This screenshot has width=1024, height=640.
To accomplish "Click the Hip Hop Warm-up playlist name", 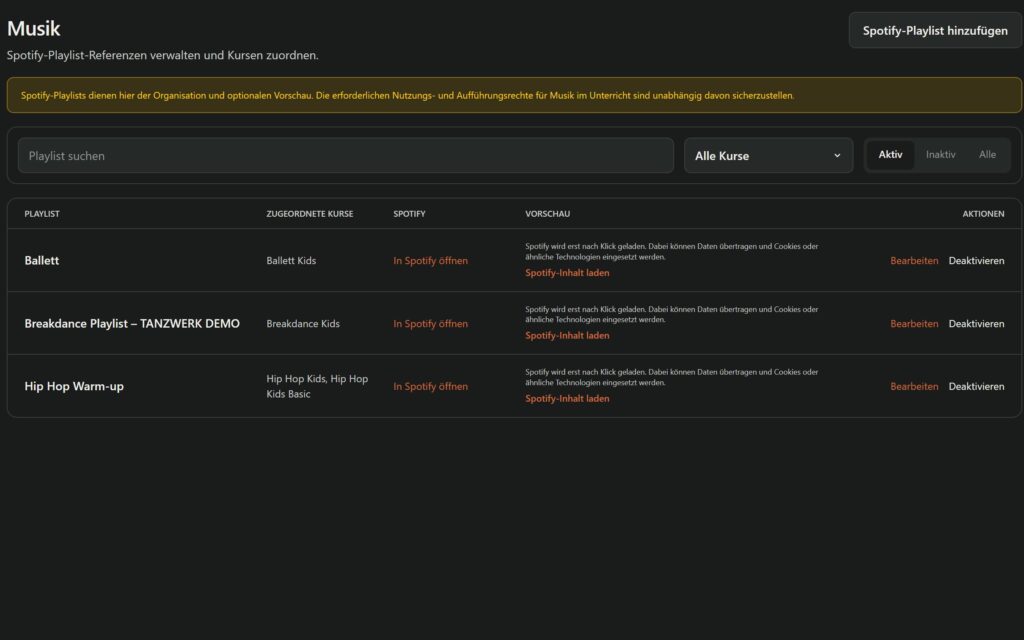I will [x=74, y=386].
